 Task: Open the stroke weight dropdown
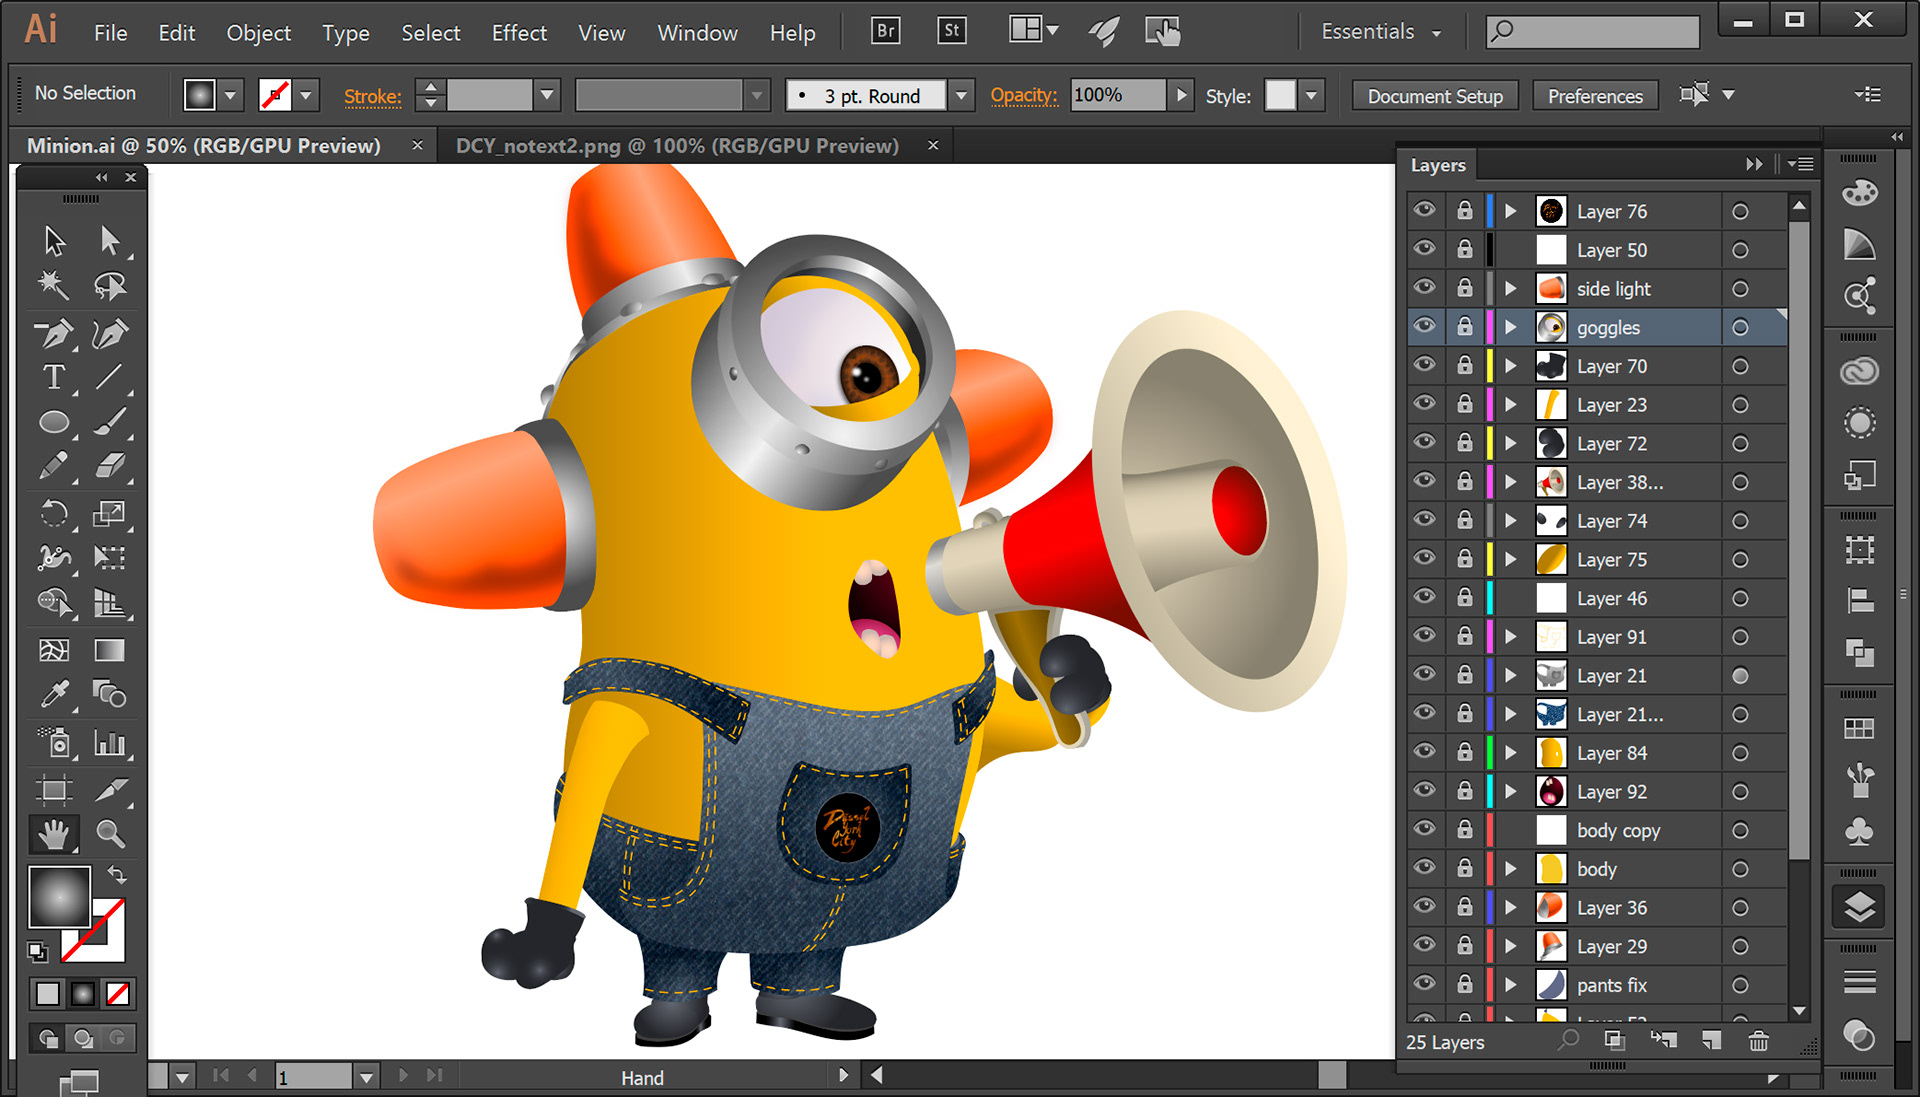(546, 95)
